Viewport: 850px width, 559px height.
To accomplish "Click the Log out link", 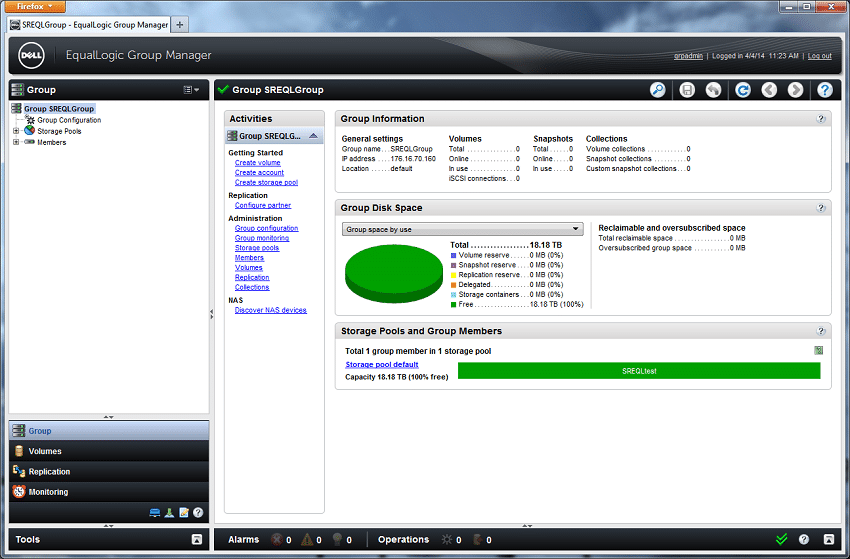I will 820,56.
